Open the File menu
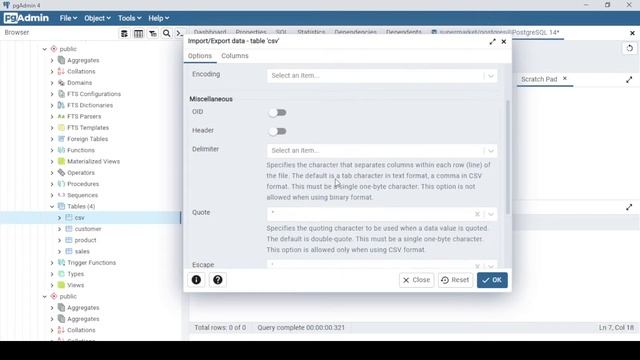 click(68, 18)
